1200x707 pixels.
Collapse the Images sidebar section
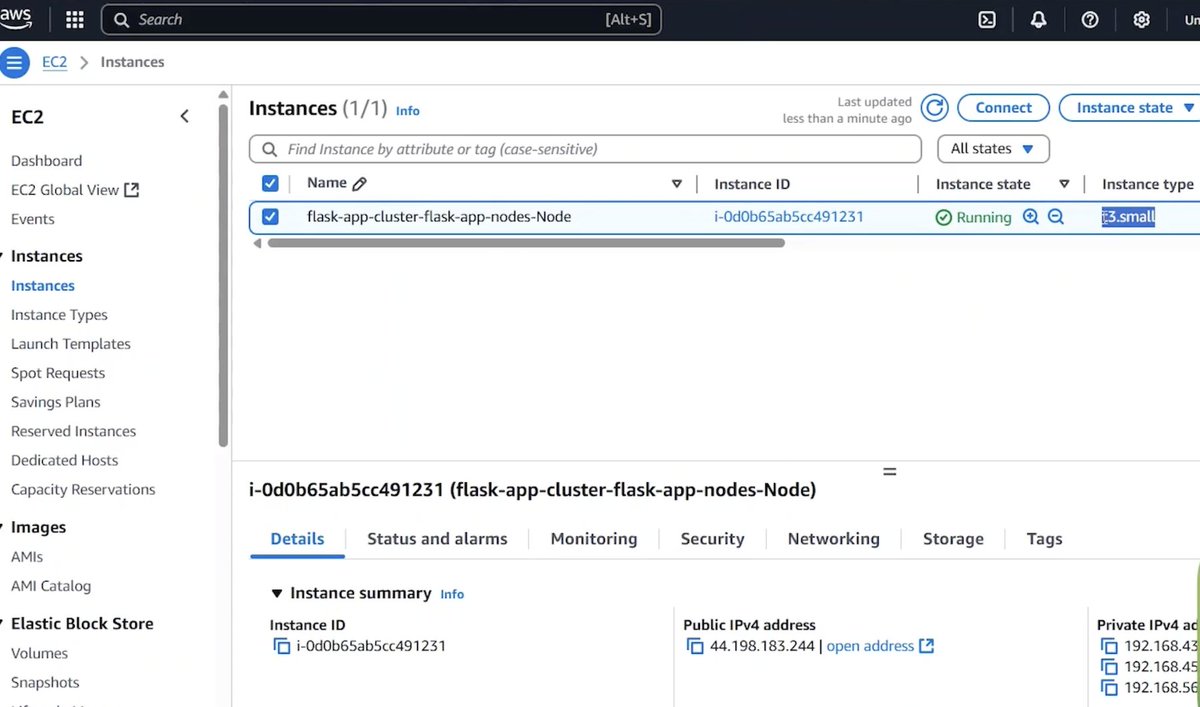click(x=3, y=528)
